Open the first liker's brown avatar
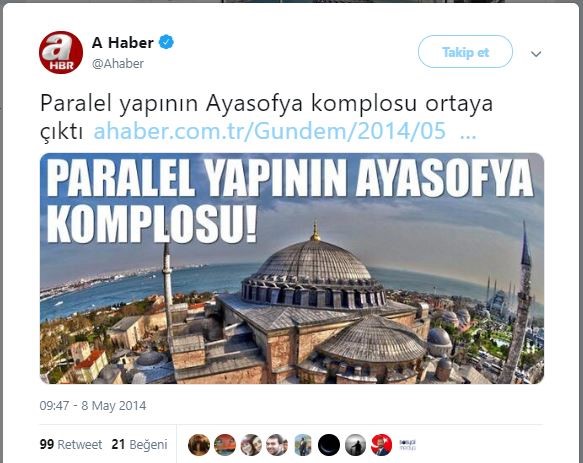583x463 pixels. pyautogui.click(x=199, y=445)
